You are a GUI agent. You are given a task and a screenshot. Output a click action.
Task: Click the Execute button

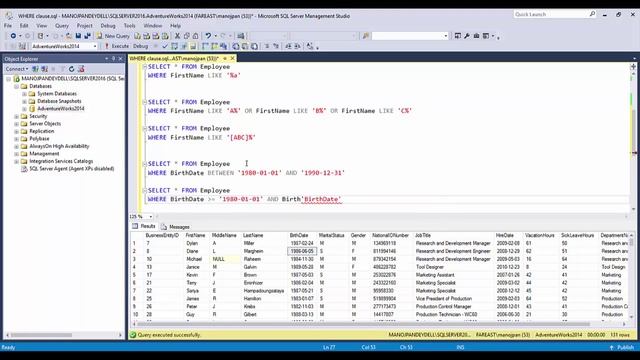(x=116, y=46)
